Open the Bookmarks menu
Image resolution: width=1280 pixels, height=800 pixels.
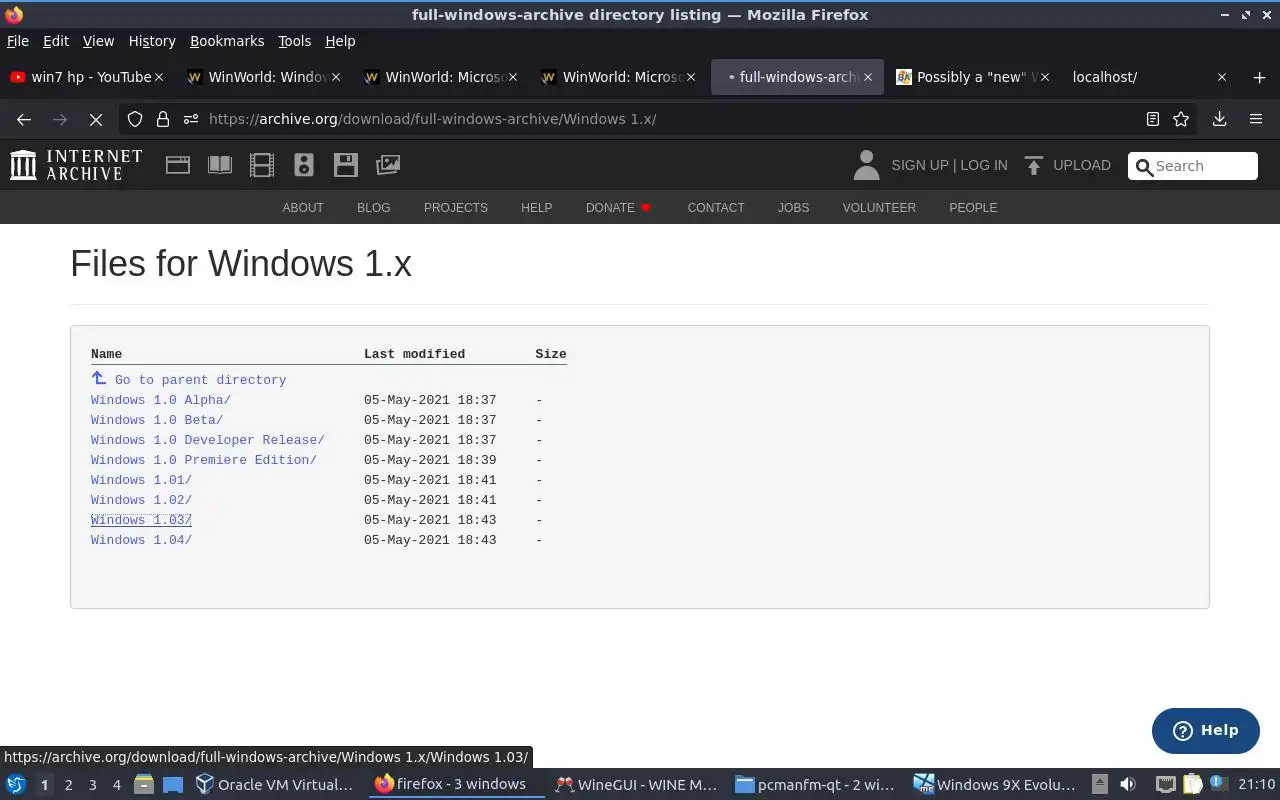click(x=227, y=41)
